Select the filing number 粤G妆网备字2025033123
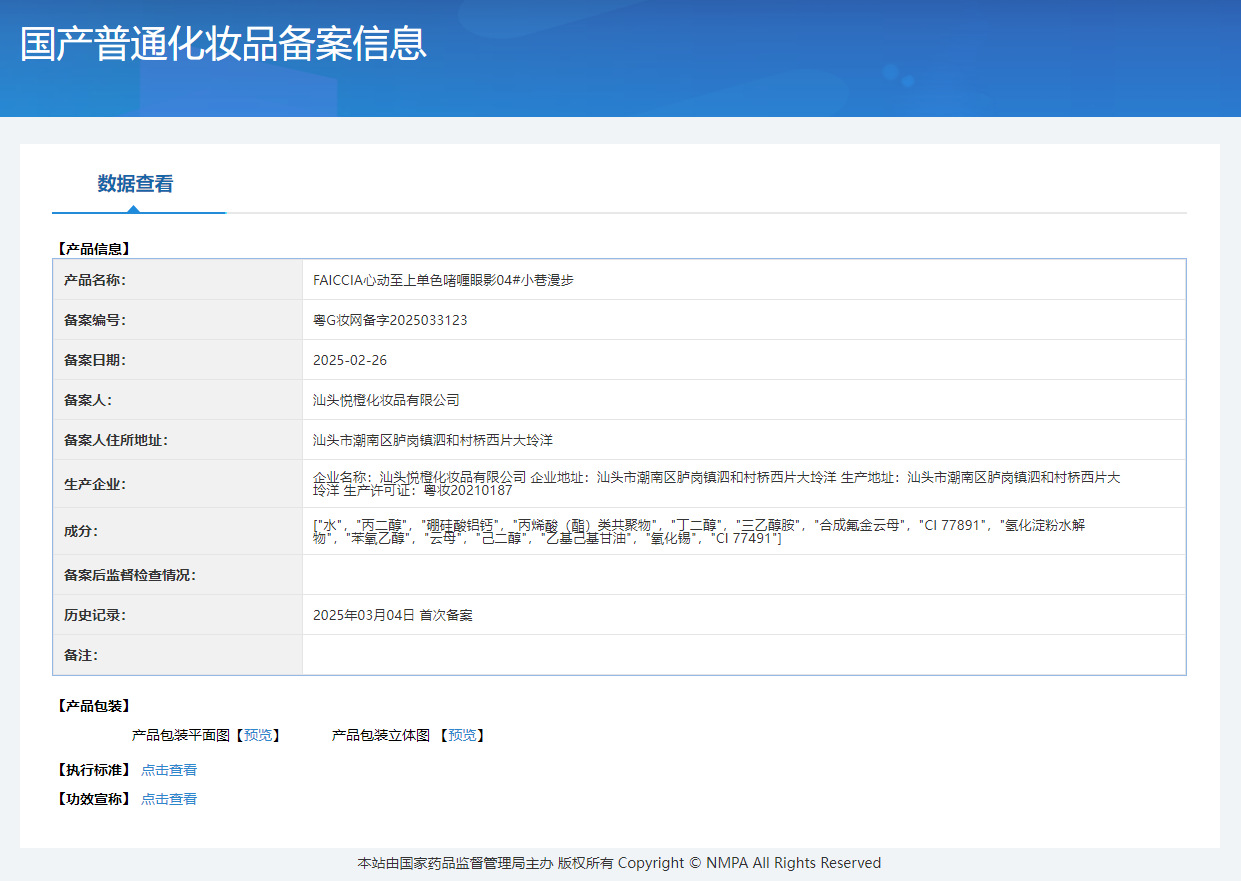Image resolution: width=1241 pixels, height=881 pixels. 390,320
